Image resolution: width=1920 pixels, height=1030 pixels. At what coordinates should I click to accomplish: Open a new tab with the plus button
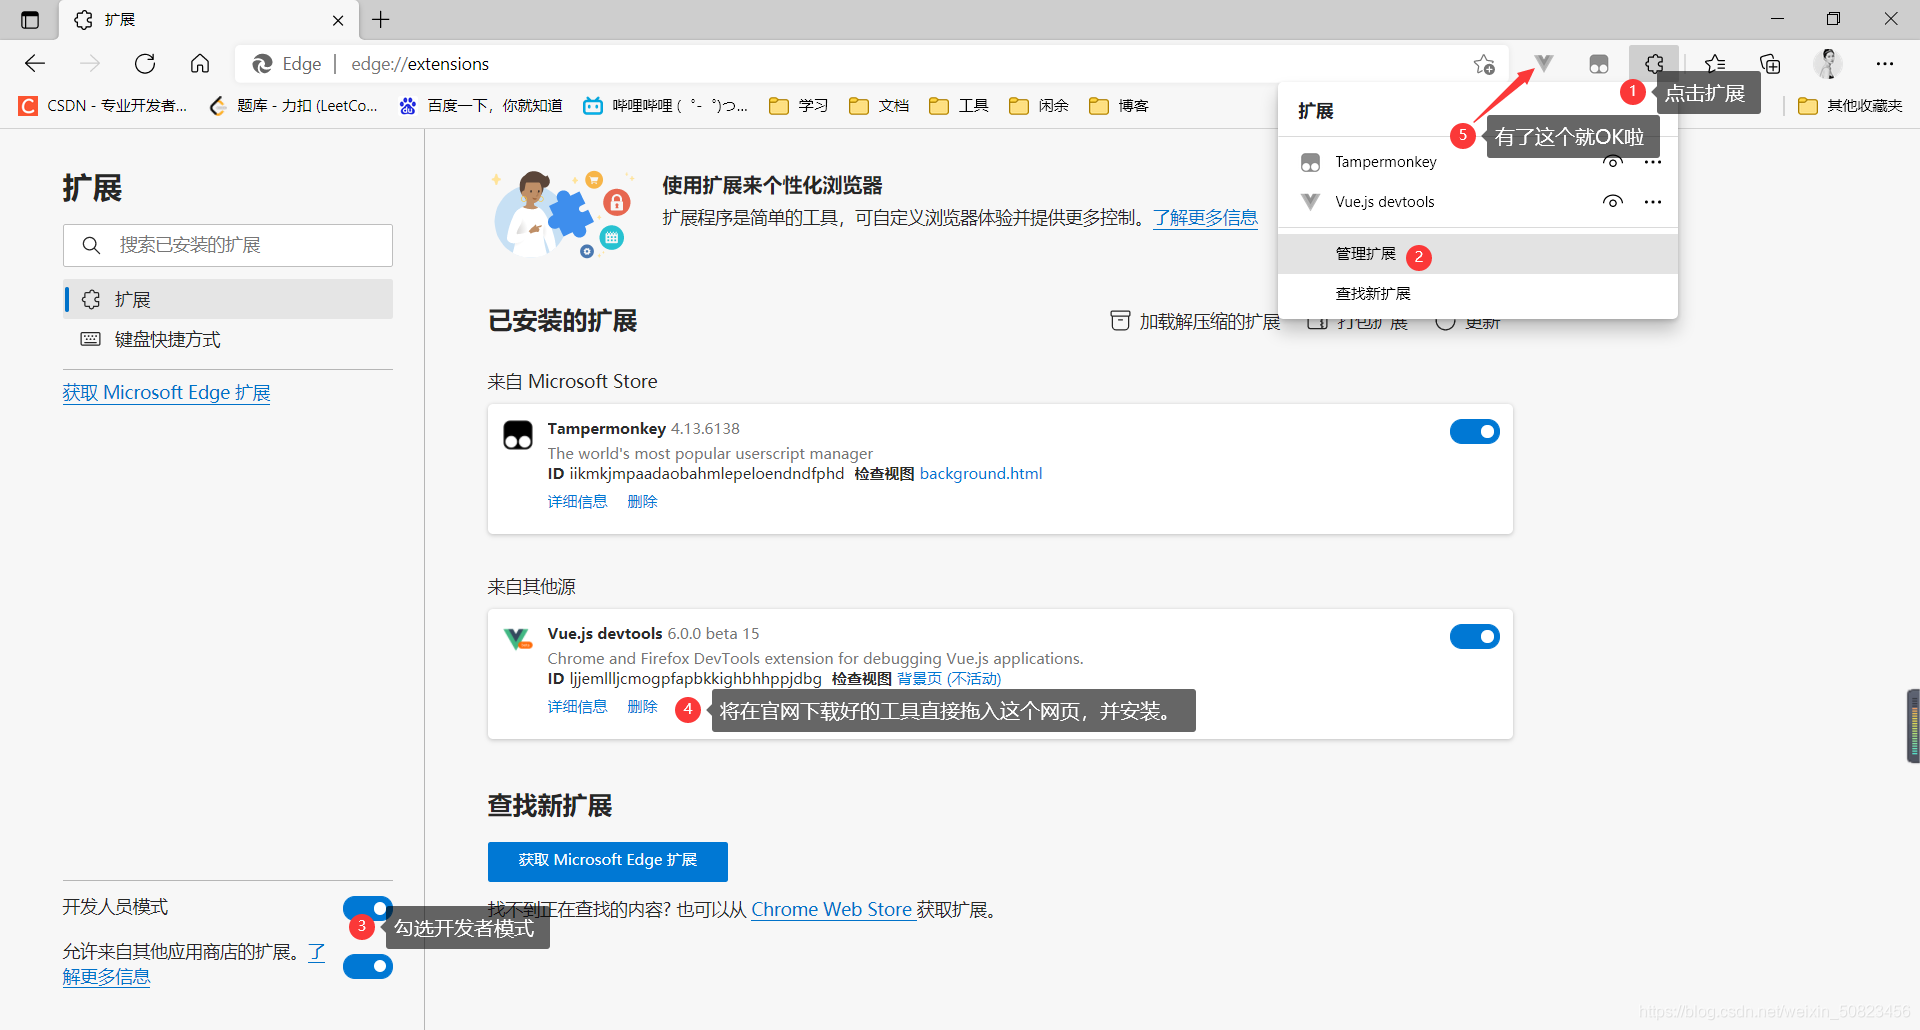click(x=381, y=19)
